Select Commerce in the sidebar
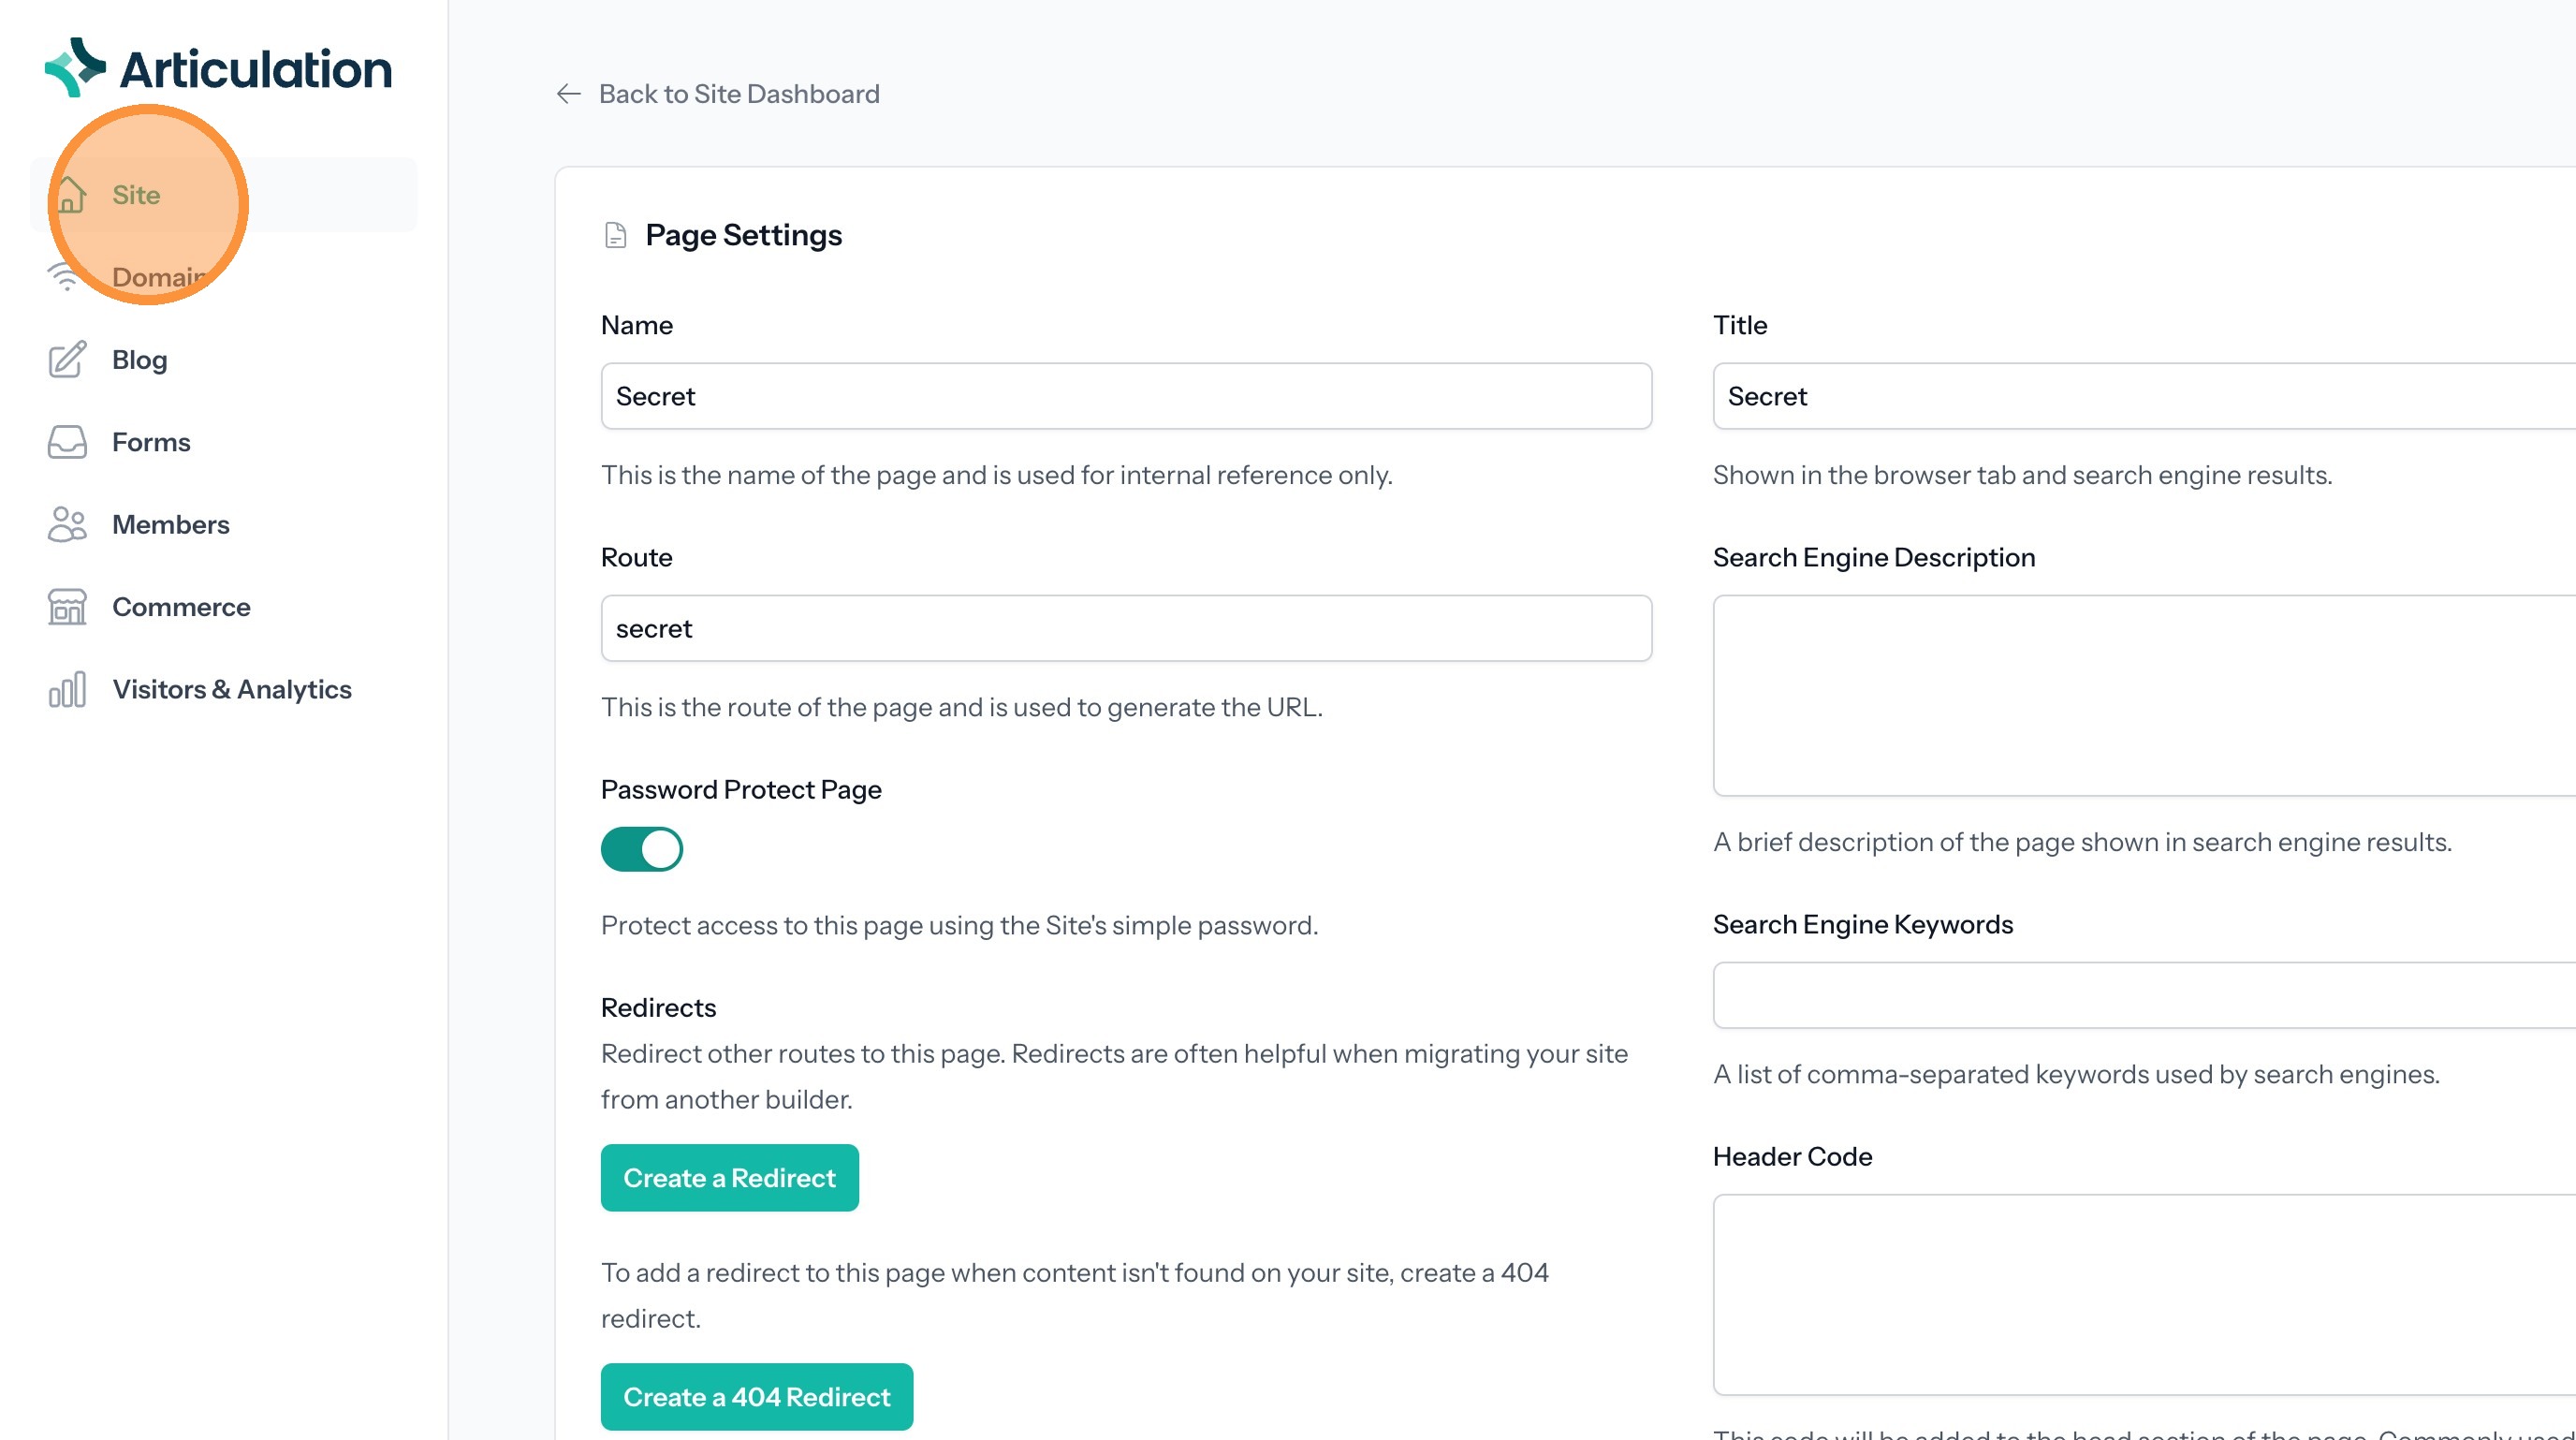 [x=180, y=607]
